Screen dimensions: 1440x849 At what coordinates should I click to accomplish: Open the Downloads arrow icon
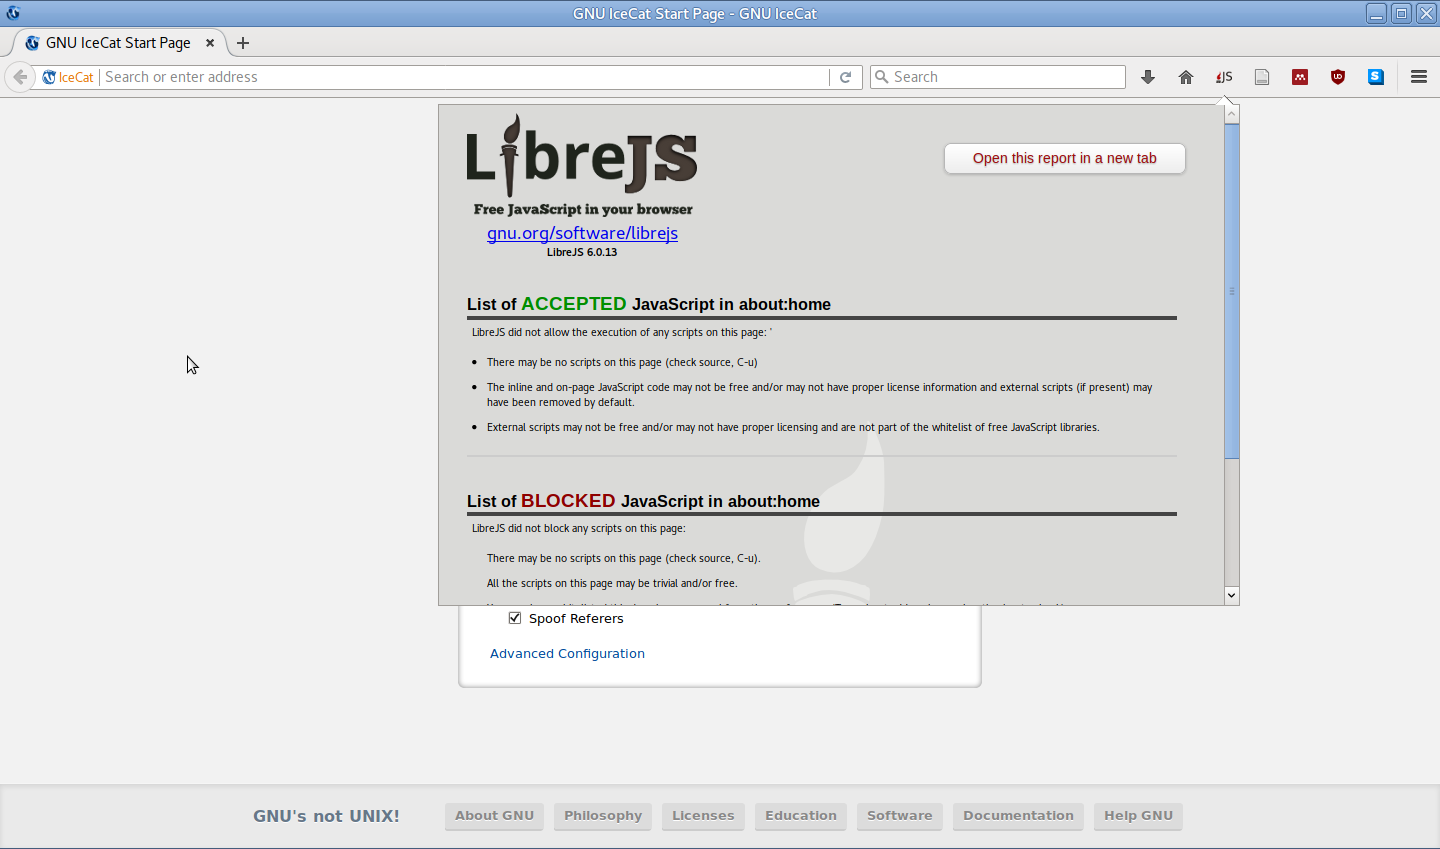click(x=1148, y=77)
